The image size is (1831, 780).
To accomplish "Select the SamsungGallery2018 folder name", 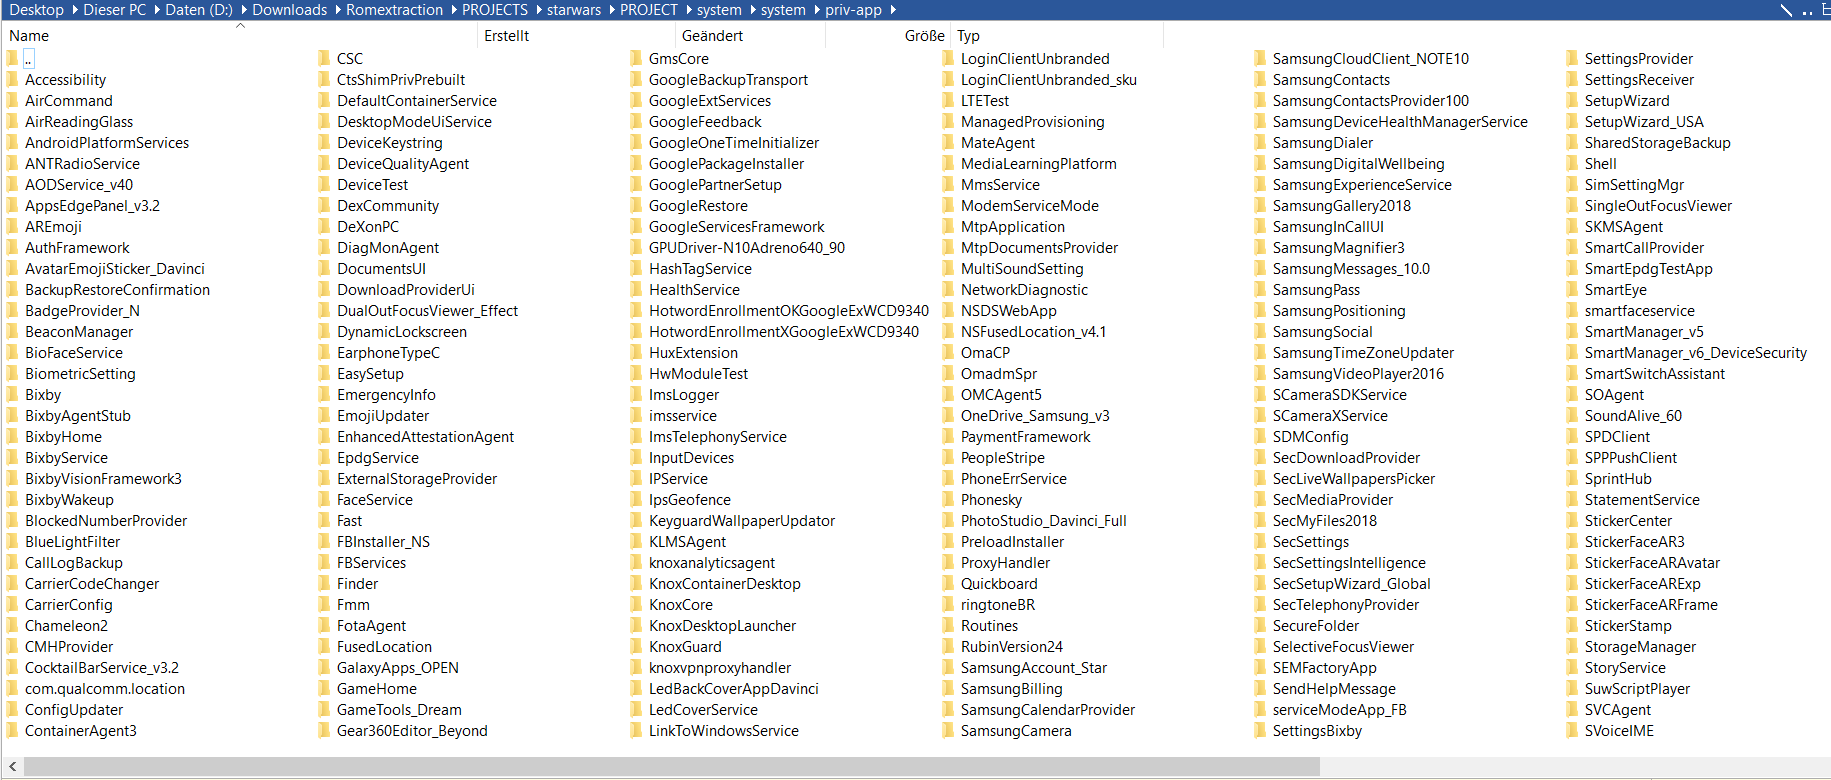I will 1342,206.
